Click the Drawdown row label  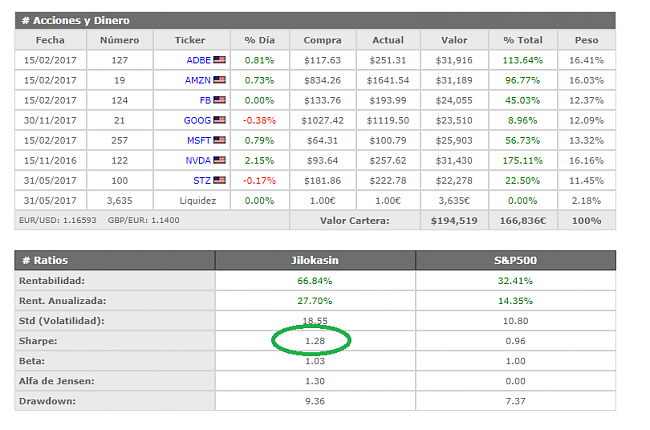coord(47,401)
